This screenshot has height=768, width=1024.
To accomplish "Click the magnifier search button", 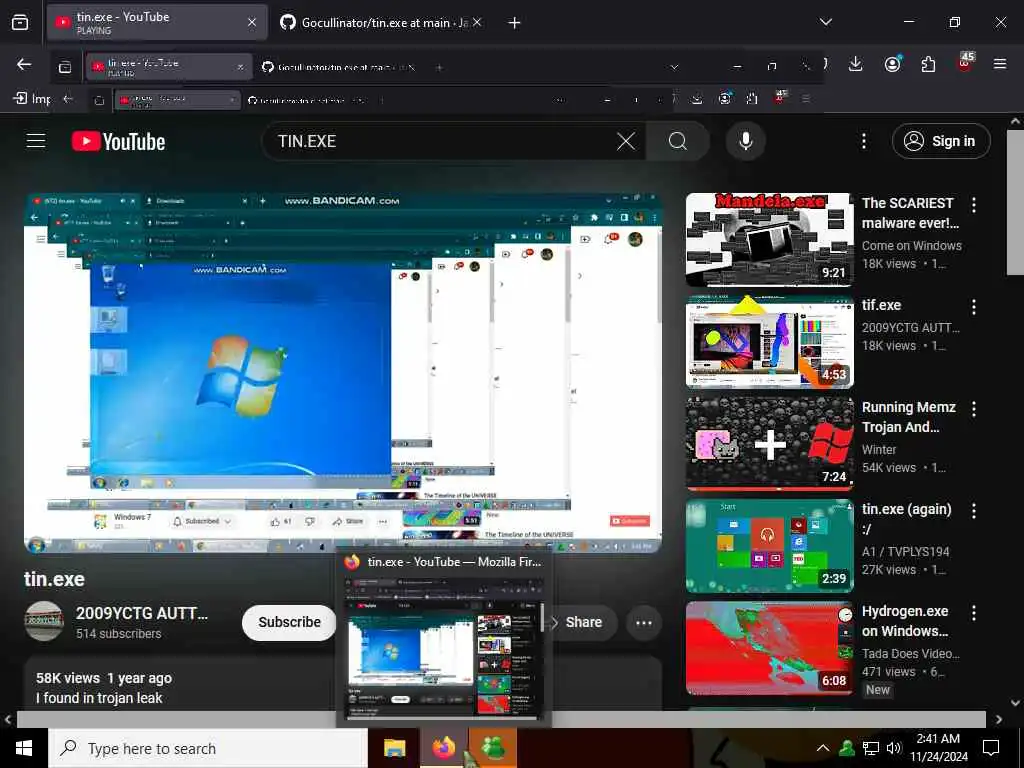I will click(x=677, y=141).
